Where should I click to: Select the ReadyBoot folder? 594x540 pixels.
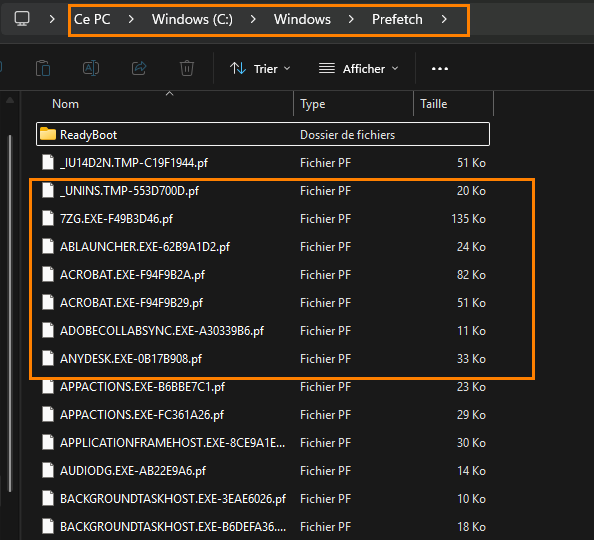point(263,135)
